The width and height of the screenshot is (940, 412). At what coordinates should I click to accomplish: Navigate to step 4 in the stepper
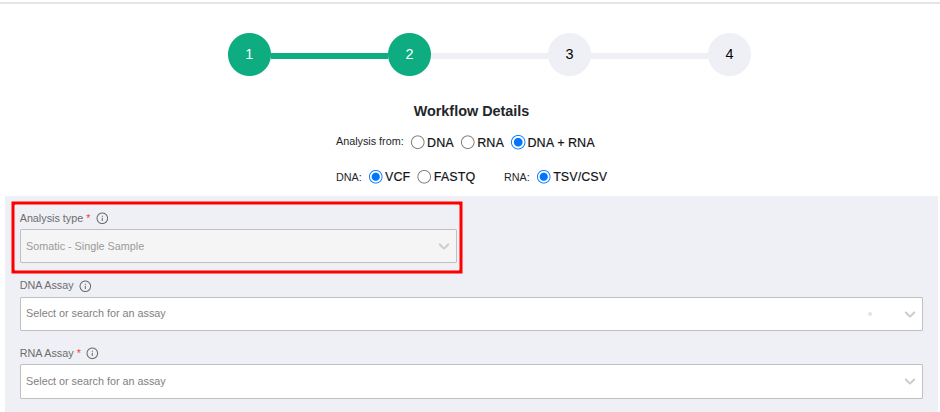click(x=729, y=54)
